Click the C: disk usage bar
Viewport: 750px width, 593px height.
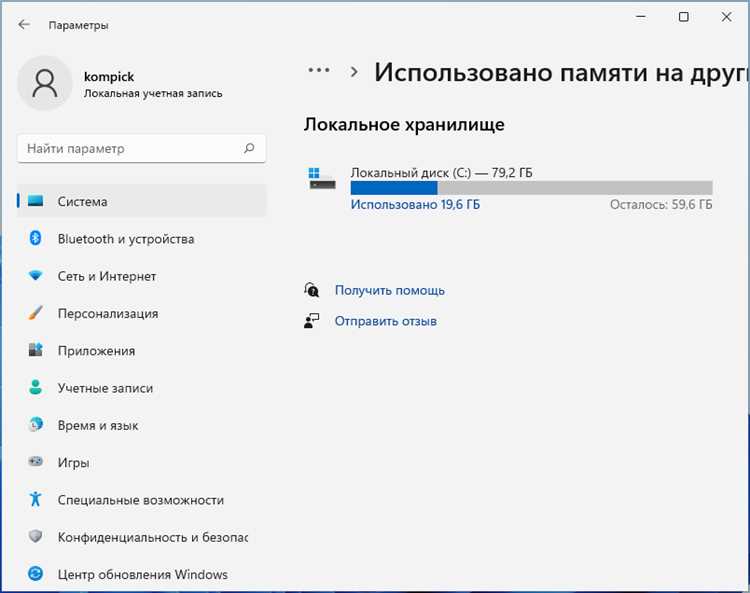point(531,187)
